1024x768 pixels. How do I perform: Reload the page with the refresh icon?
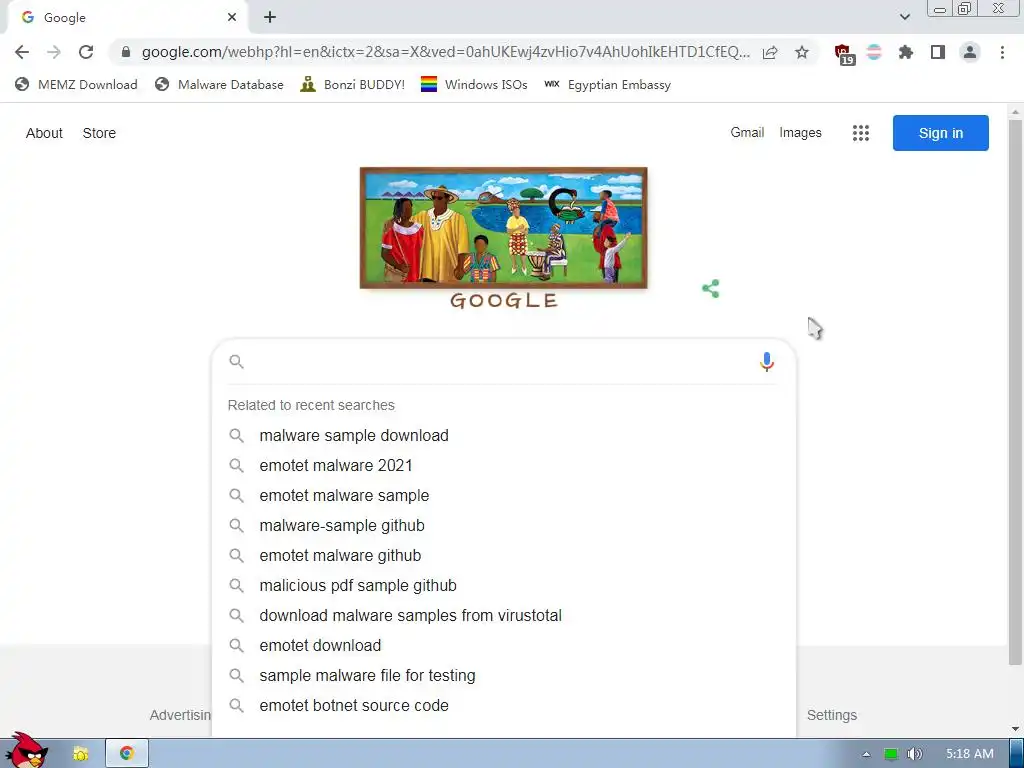[x=86, y=52]
